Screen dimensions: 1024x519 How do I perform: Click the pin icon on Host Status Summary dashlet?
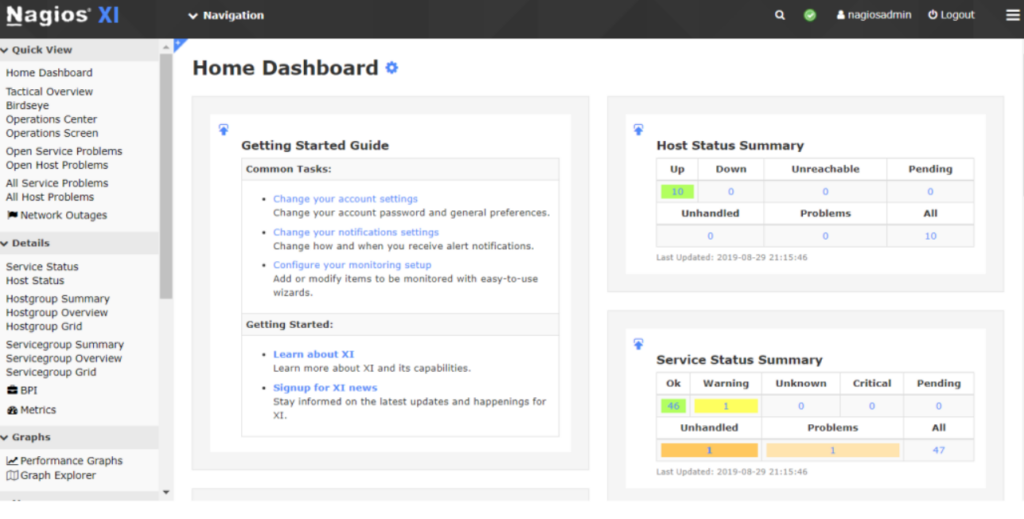(638, 129)
